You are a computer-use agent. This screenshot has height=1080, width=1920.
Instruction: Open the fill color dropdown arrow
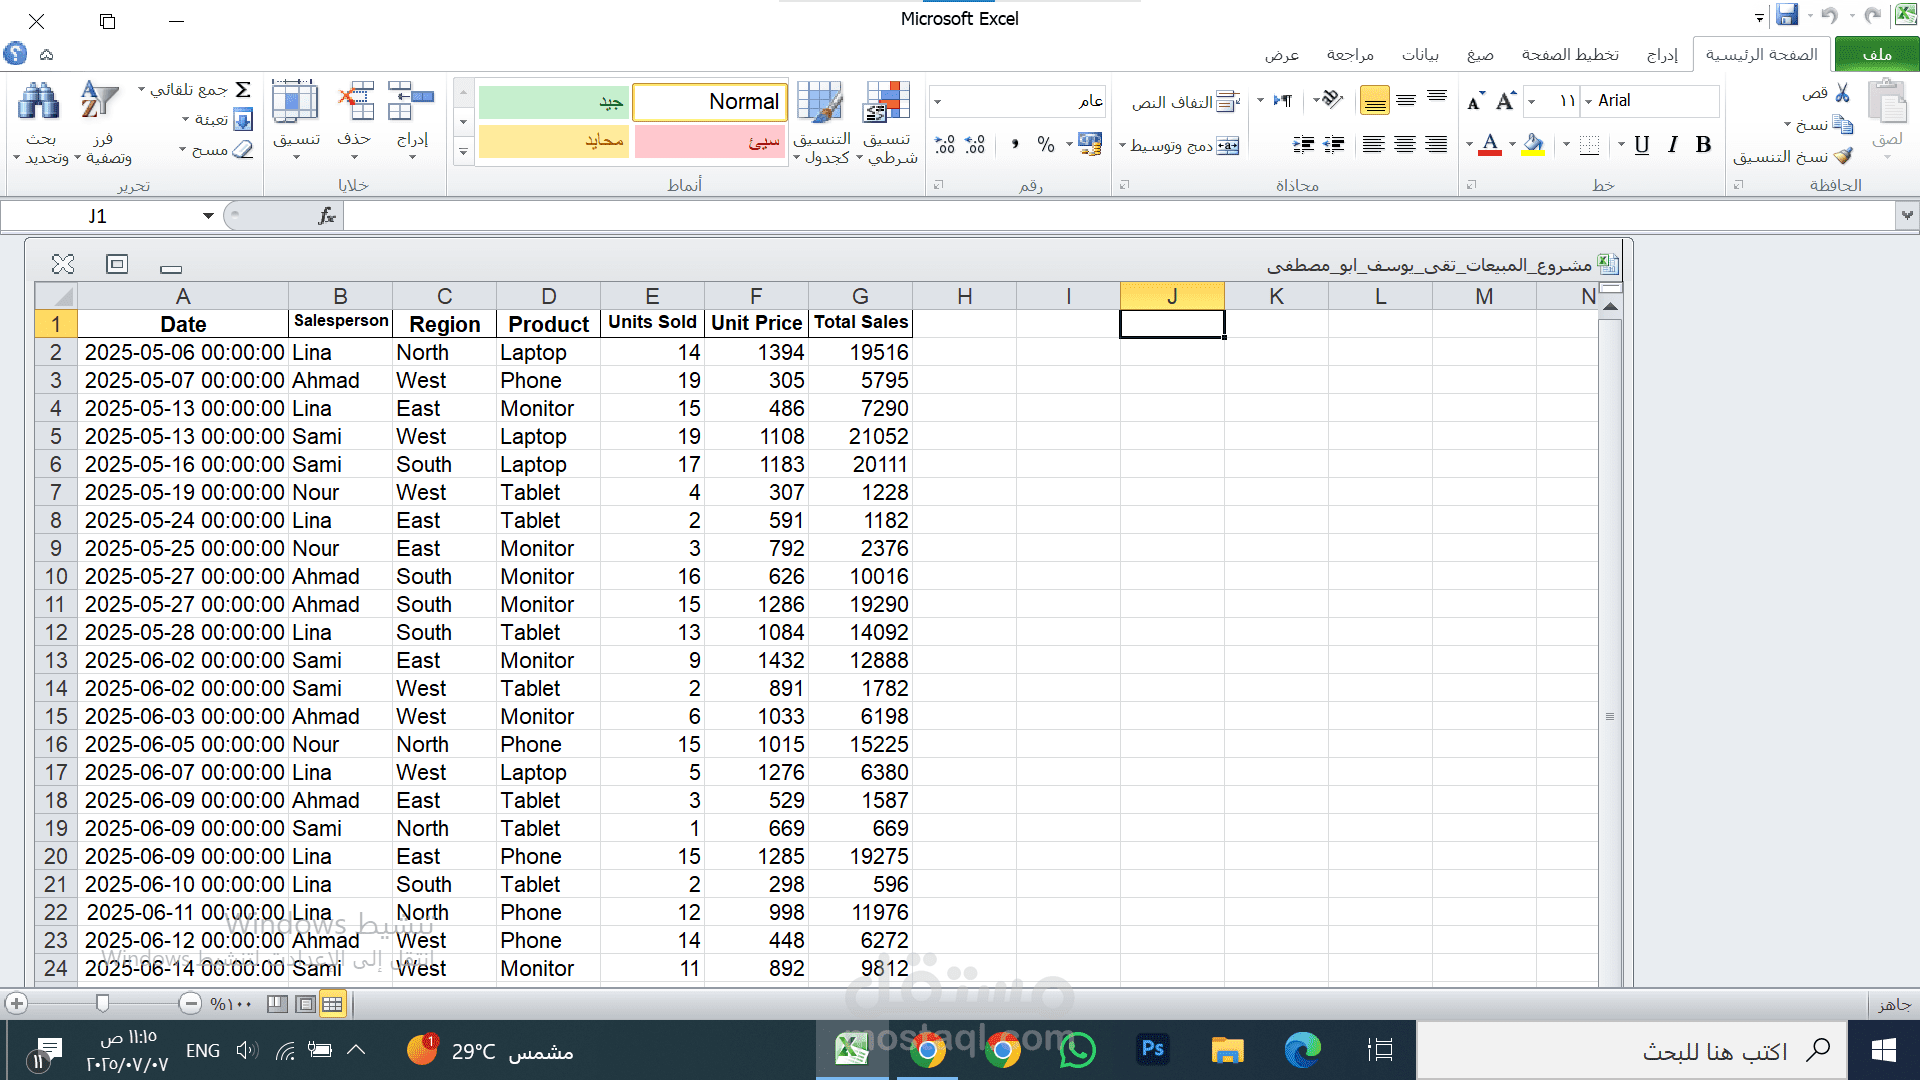(x=1512, y=145)
